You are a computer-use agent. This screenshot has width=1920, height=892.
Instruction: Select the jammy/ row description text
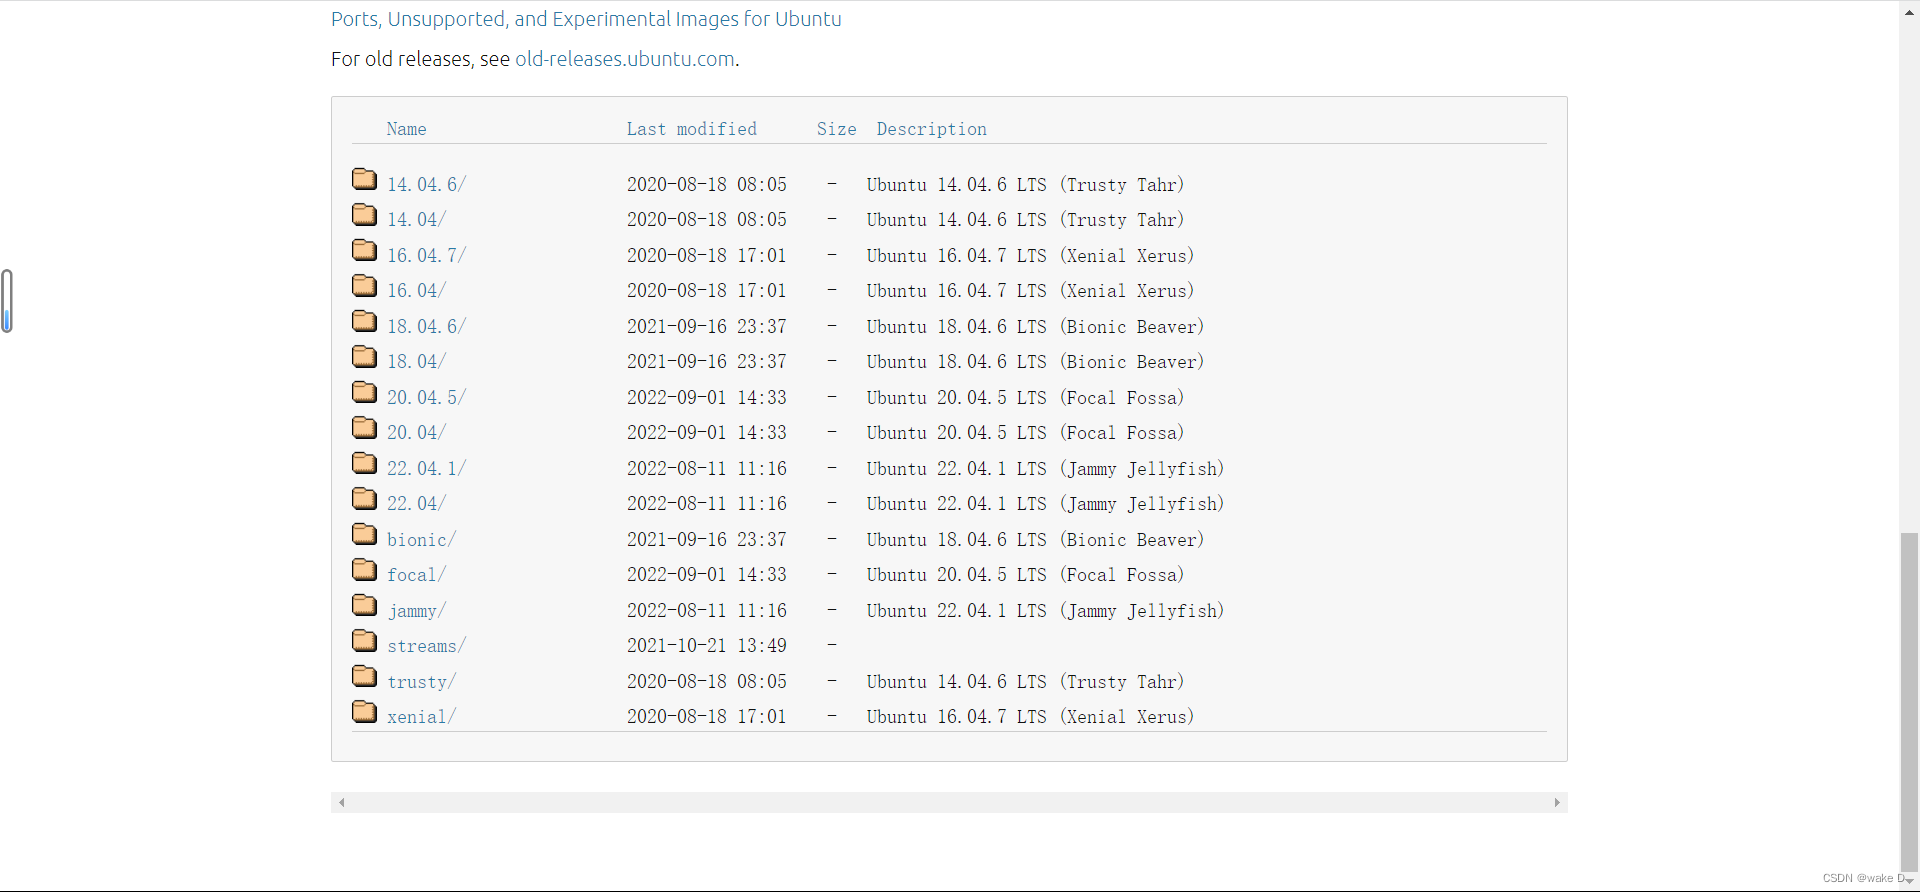(1046, 611)
